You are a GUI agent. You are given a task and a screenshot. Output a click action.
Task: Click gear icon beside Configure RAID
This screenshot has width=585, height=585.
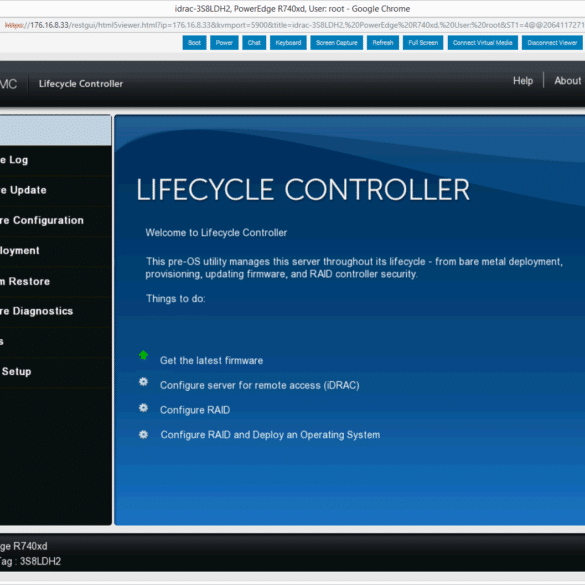(143, 408)
